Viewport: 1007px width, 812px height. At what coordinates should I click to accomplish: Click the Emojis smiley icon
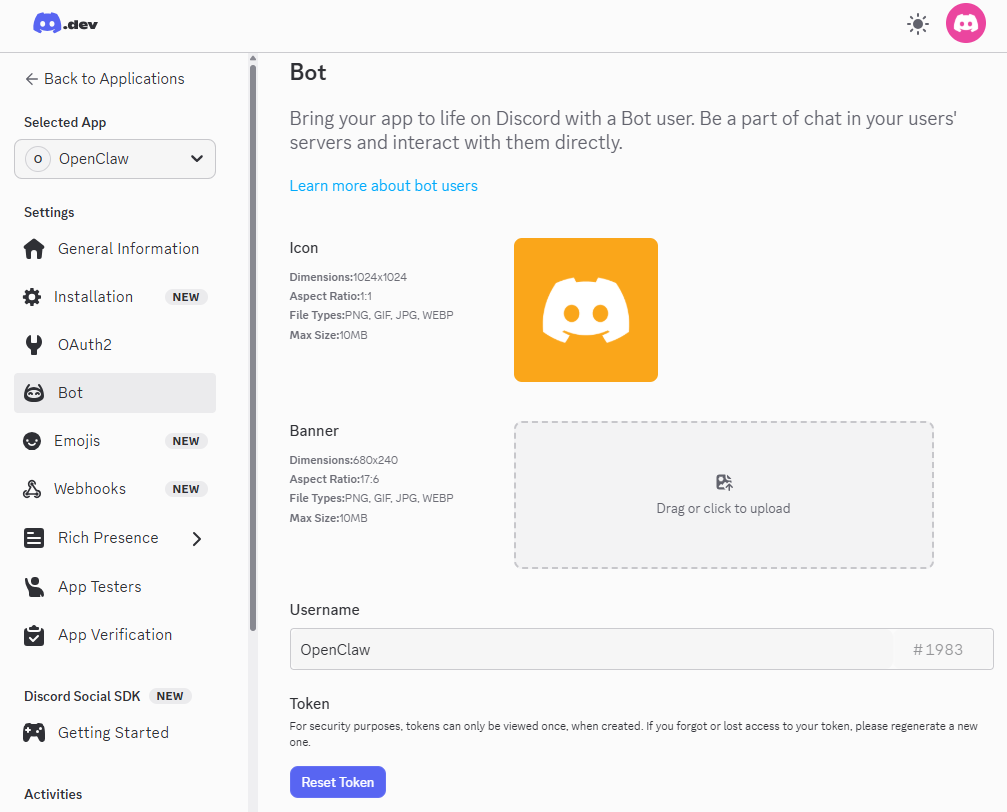tap(34, 441)
